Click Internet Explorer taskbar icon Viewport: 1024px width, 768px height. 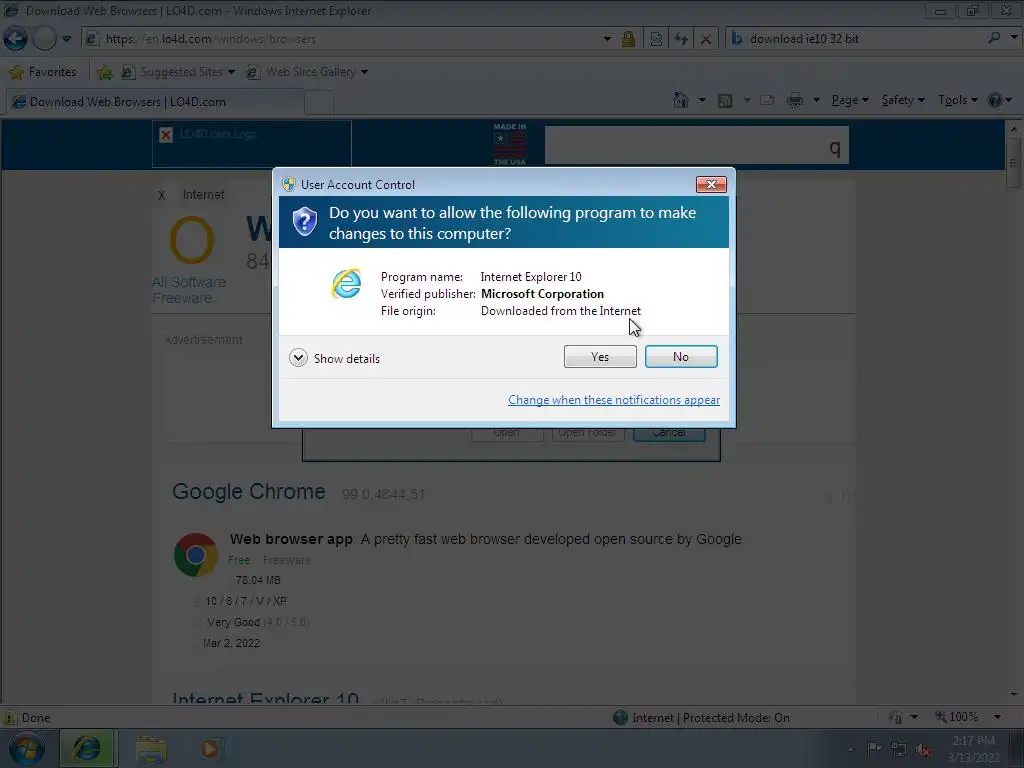tap(87, 748)
